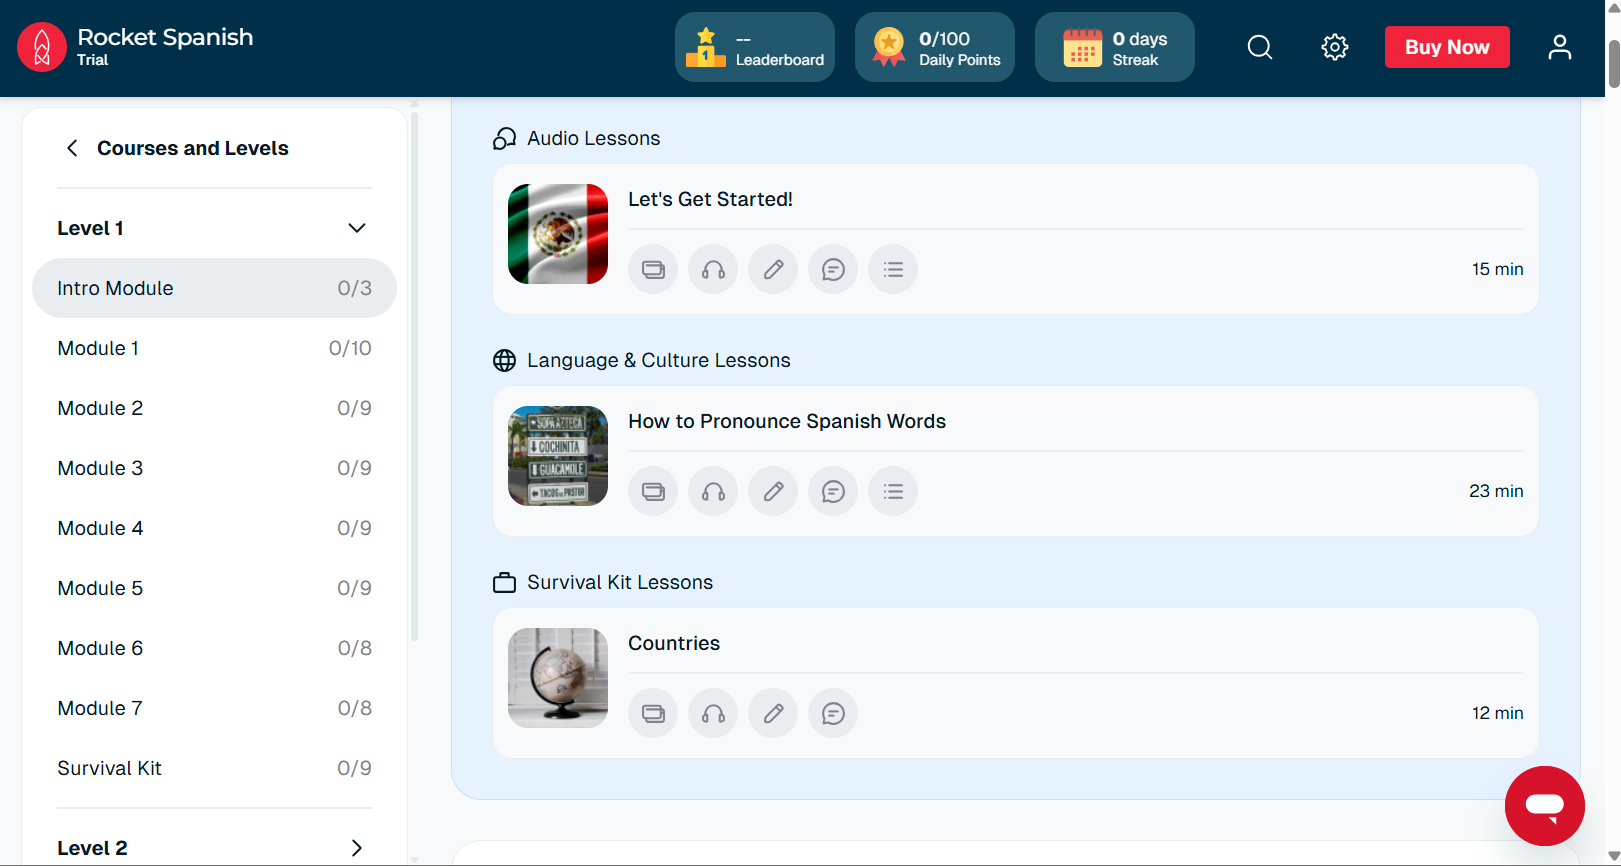The width and height of the screenshot is (1621, 866).
Task: Expand the Level 2 section
Action: (x=356, y=848)
